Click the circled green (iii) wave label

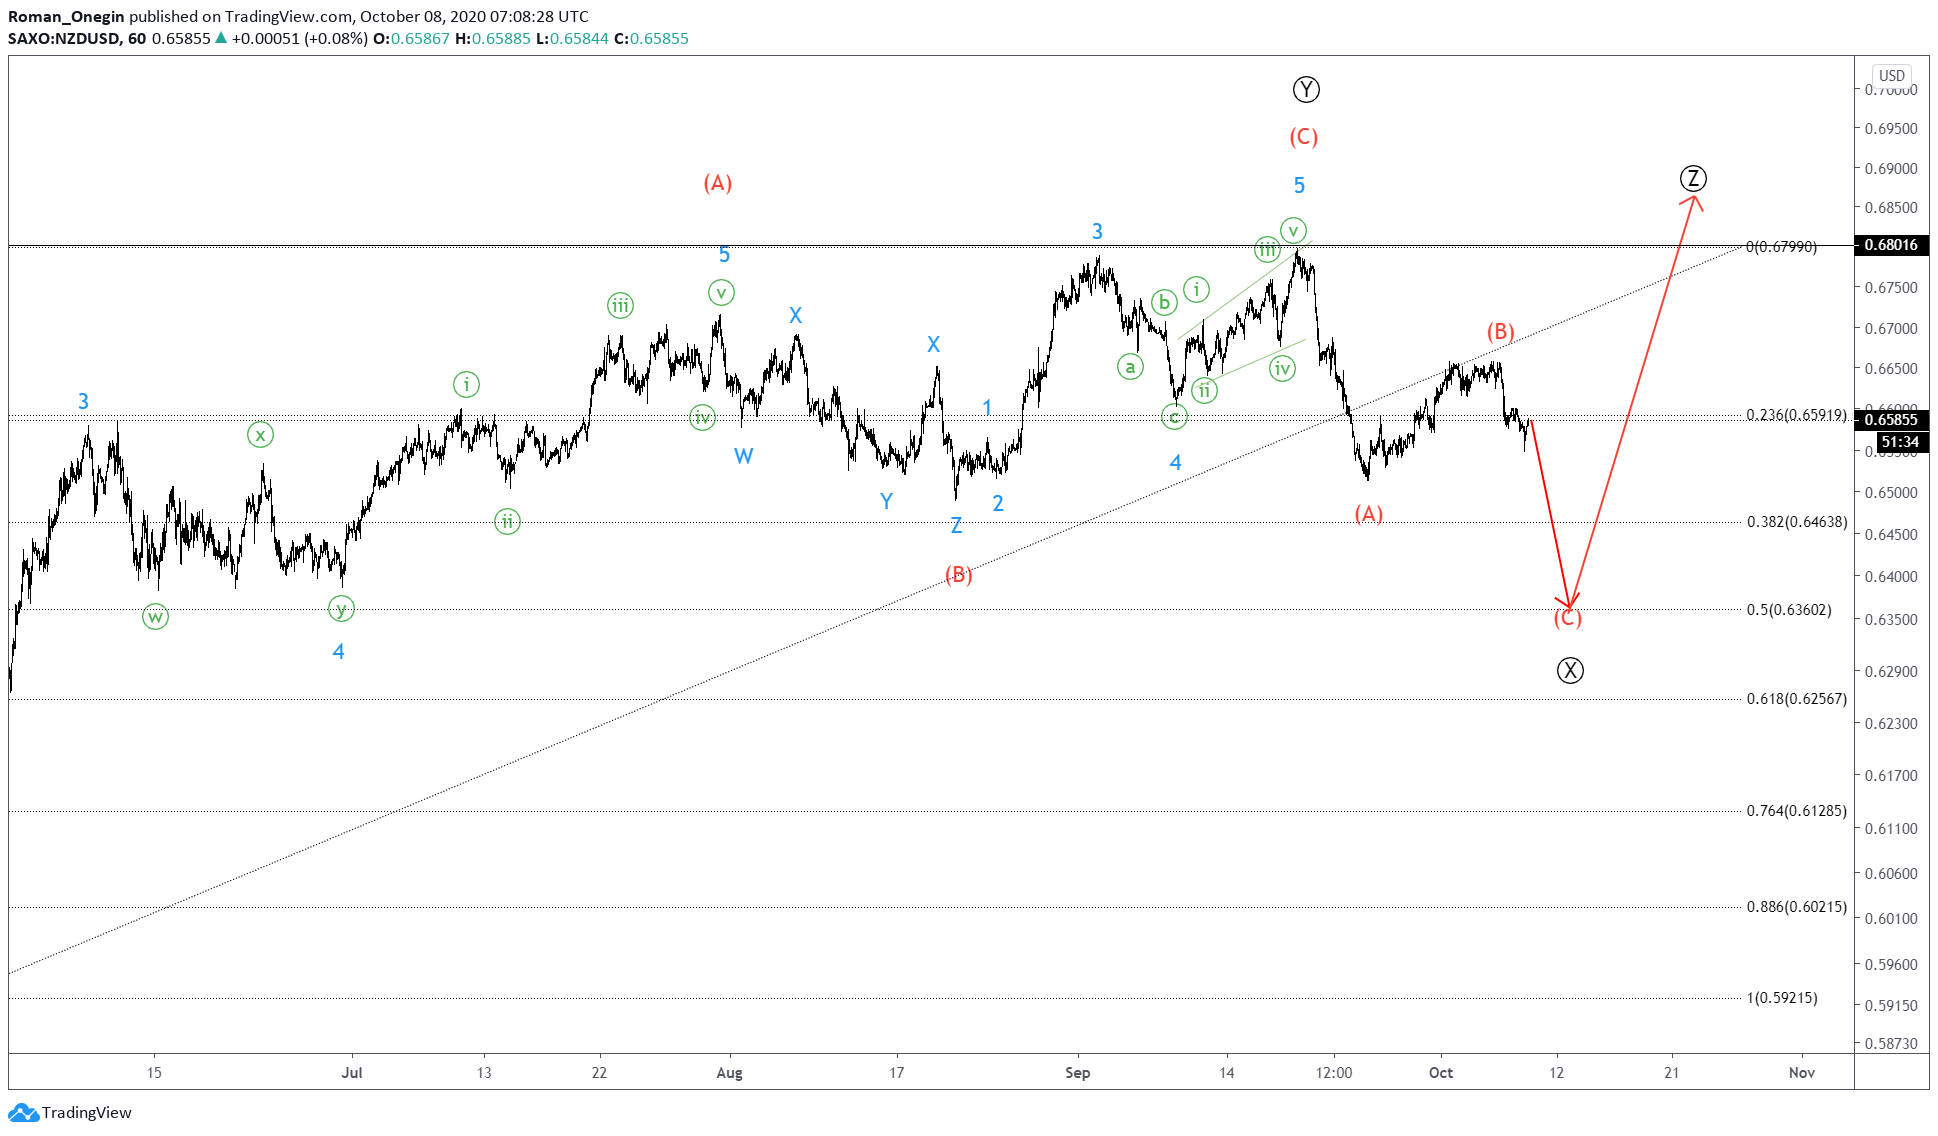pos(619,305)
